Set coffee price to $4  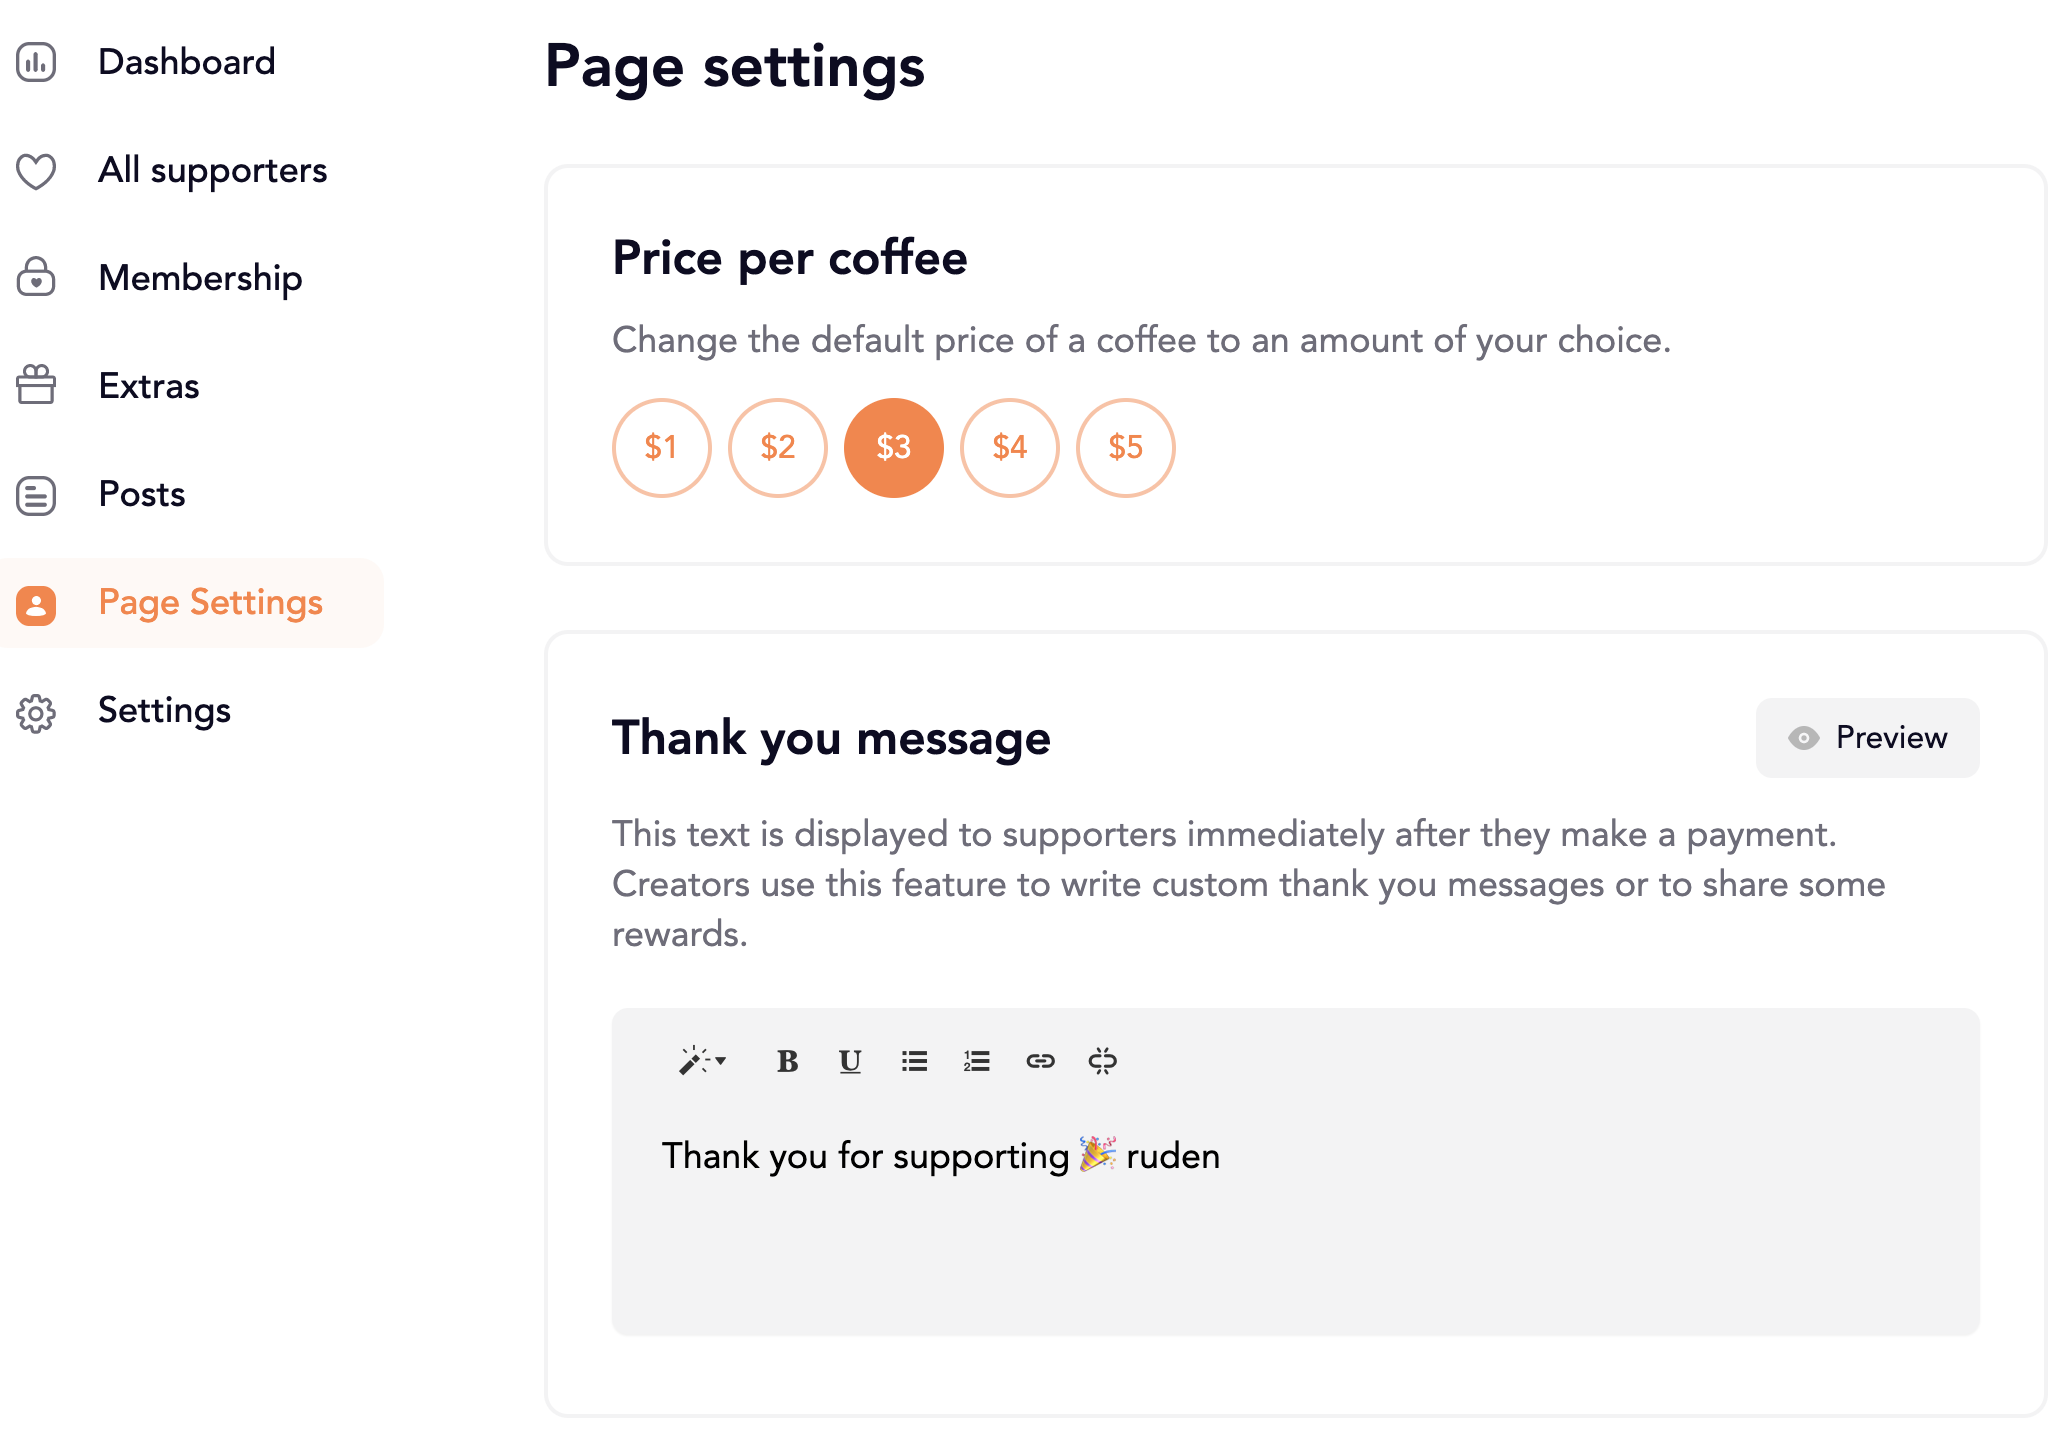click(x=1009, y=447)
